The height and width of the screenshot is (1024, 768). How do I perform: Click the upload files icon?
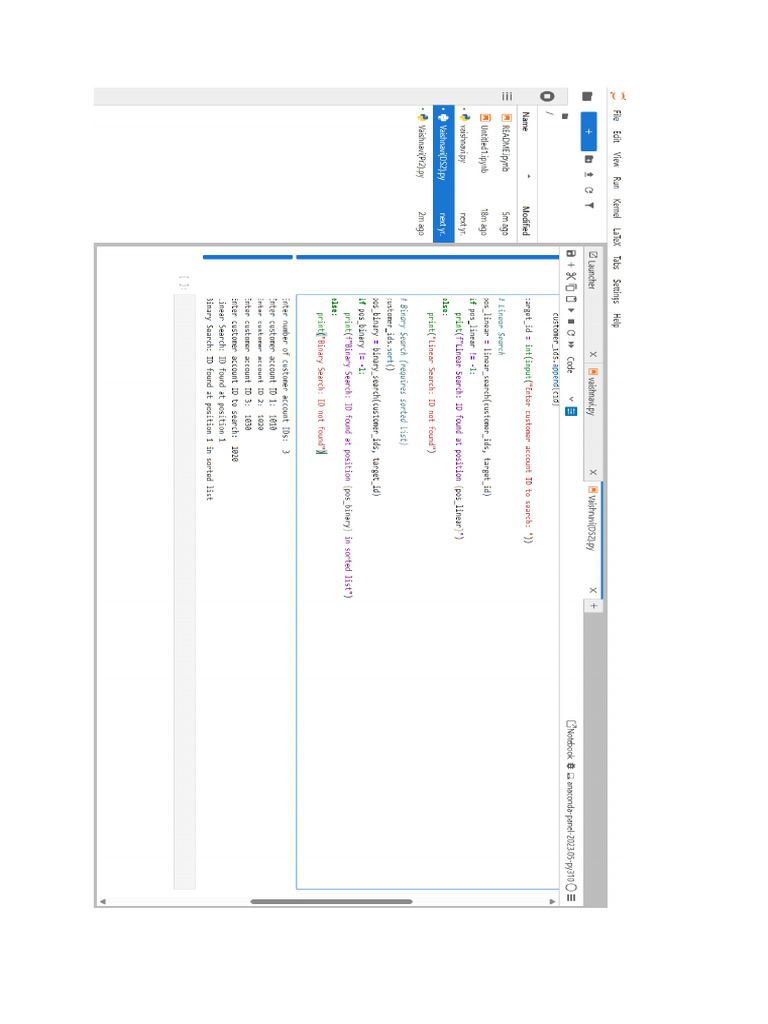[x=589, y=174]
